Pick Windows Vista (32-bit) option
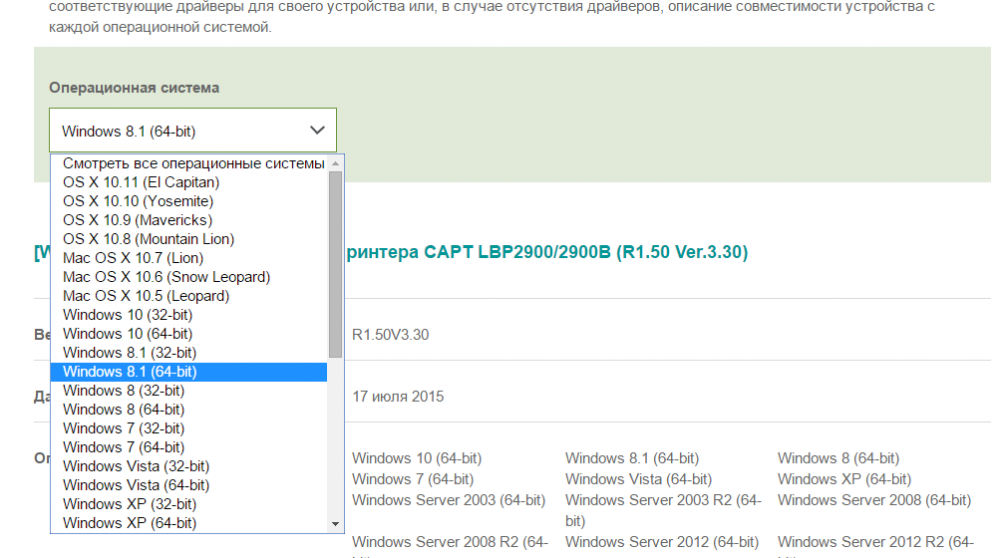 pos(189,466)
